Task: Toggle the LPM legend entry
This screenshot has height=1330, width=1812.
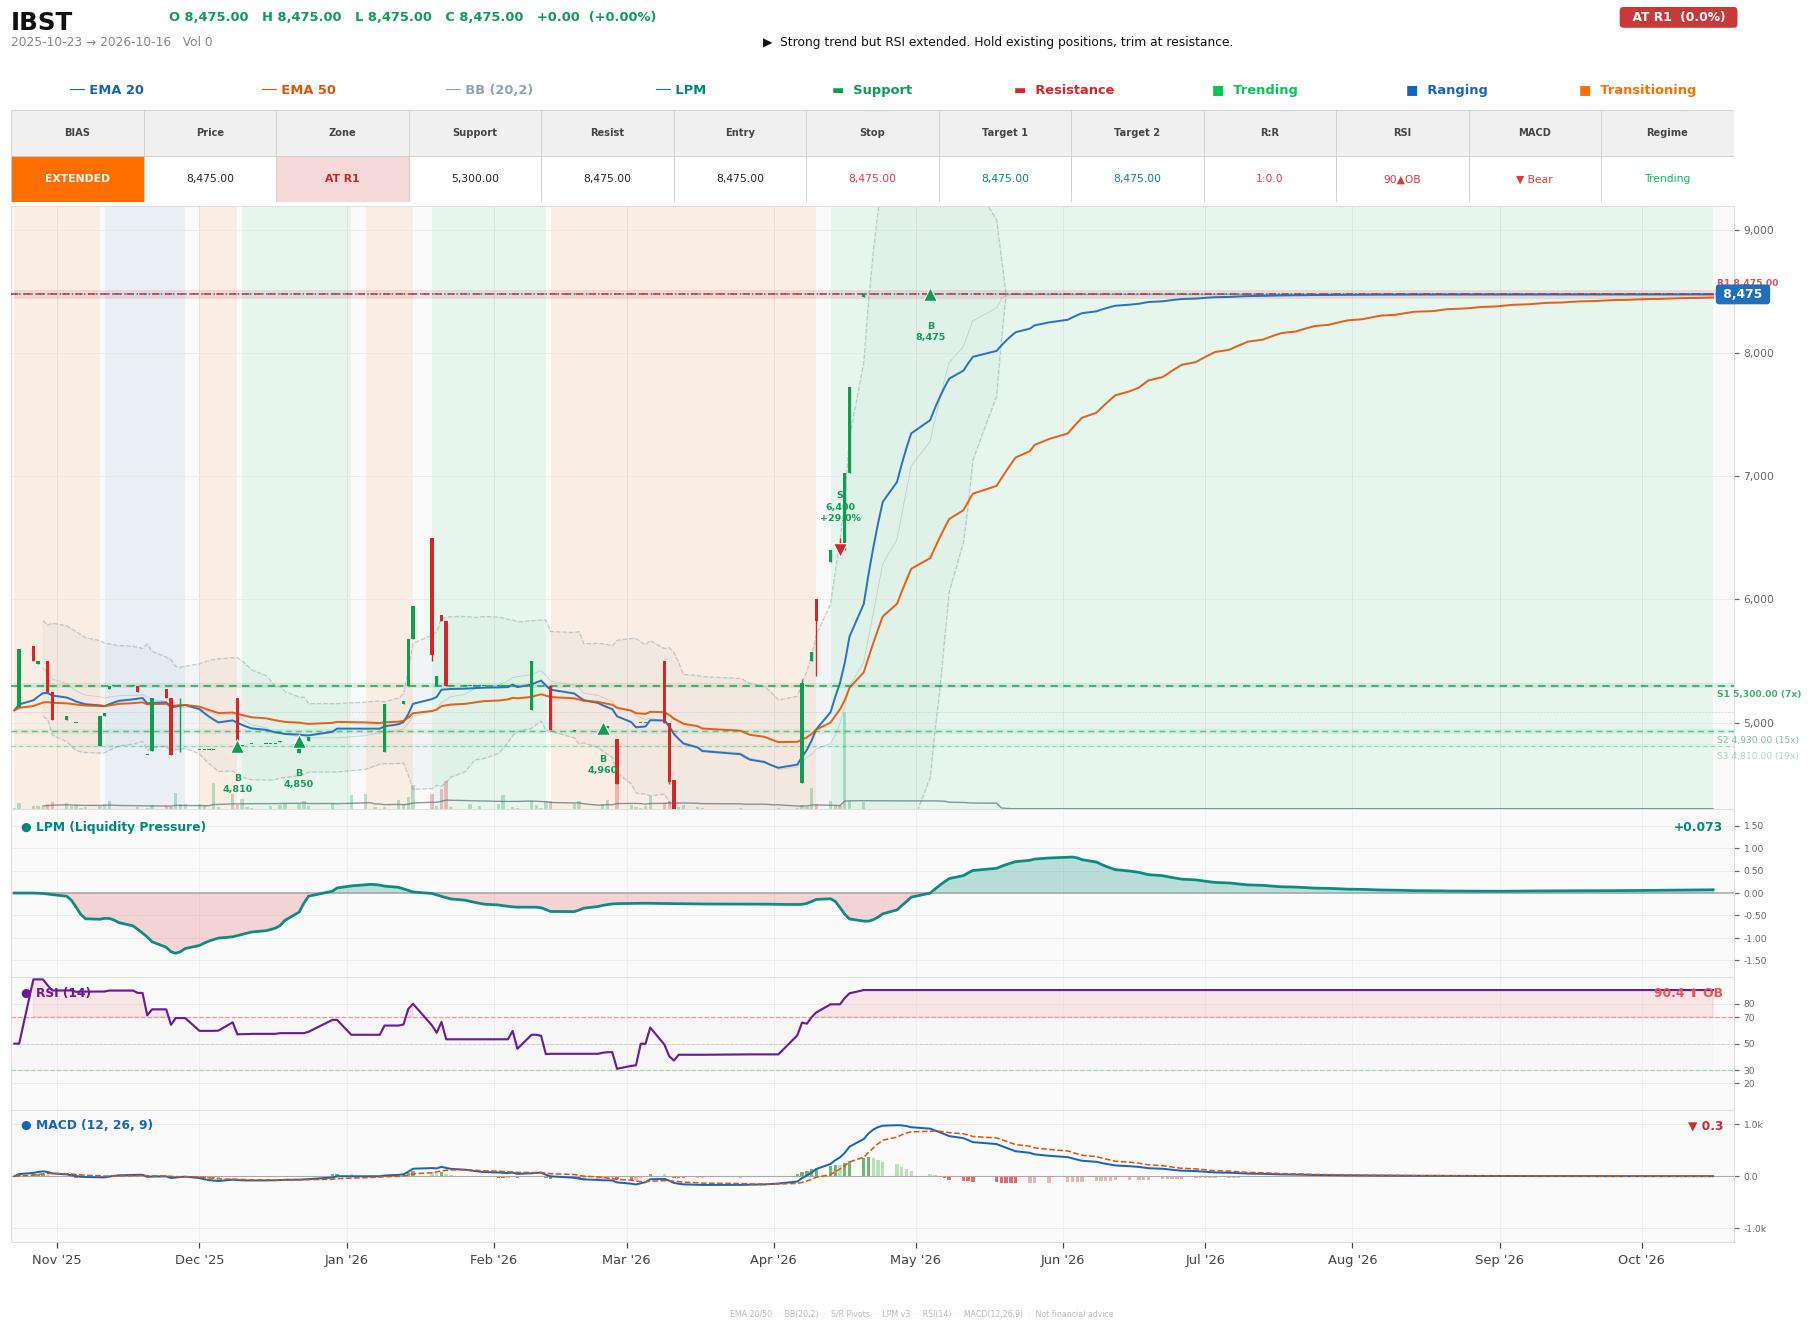Action: click(x=681, y=90)
